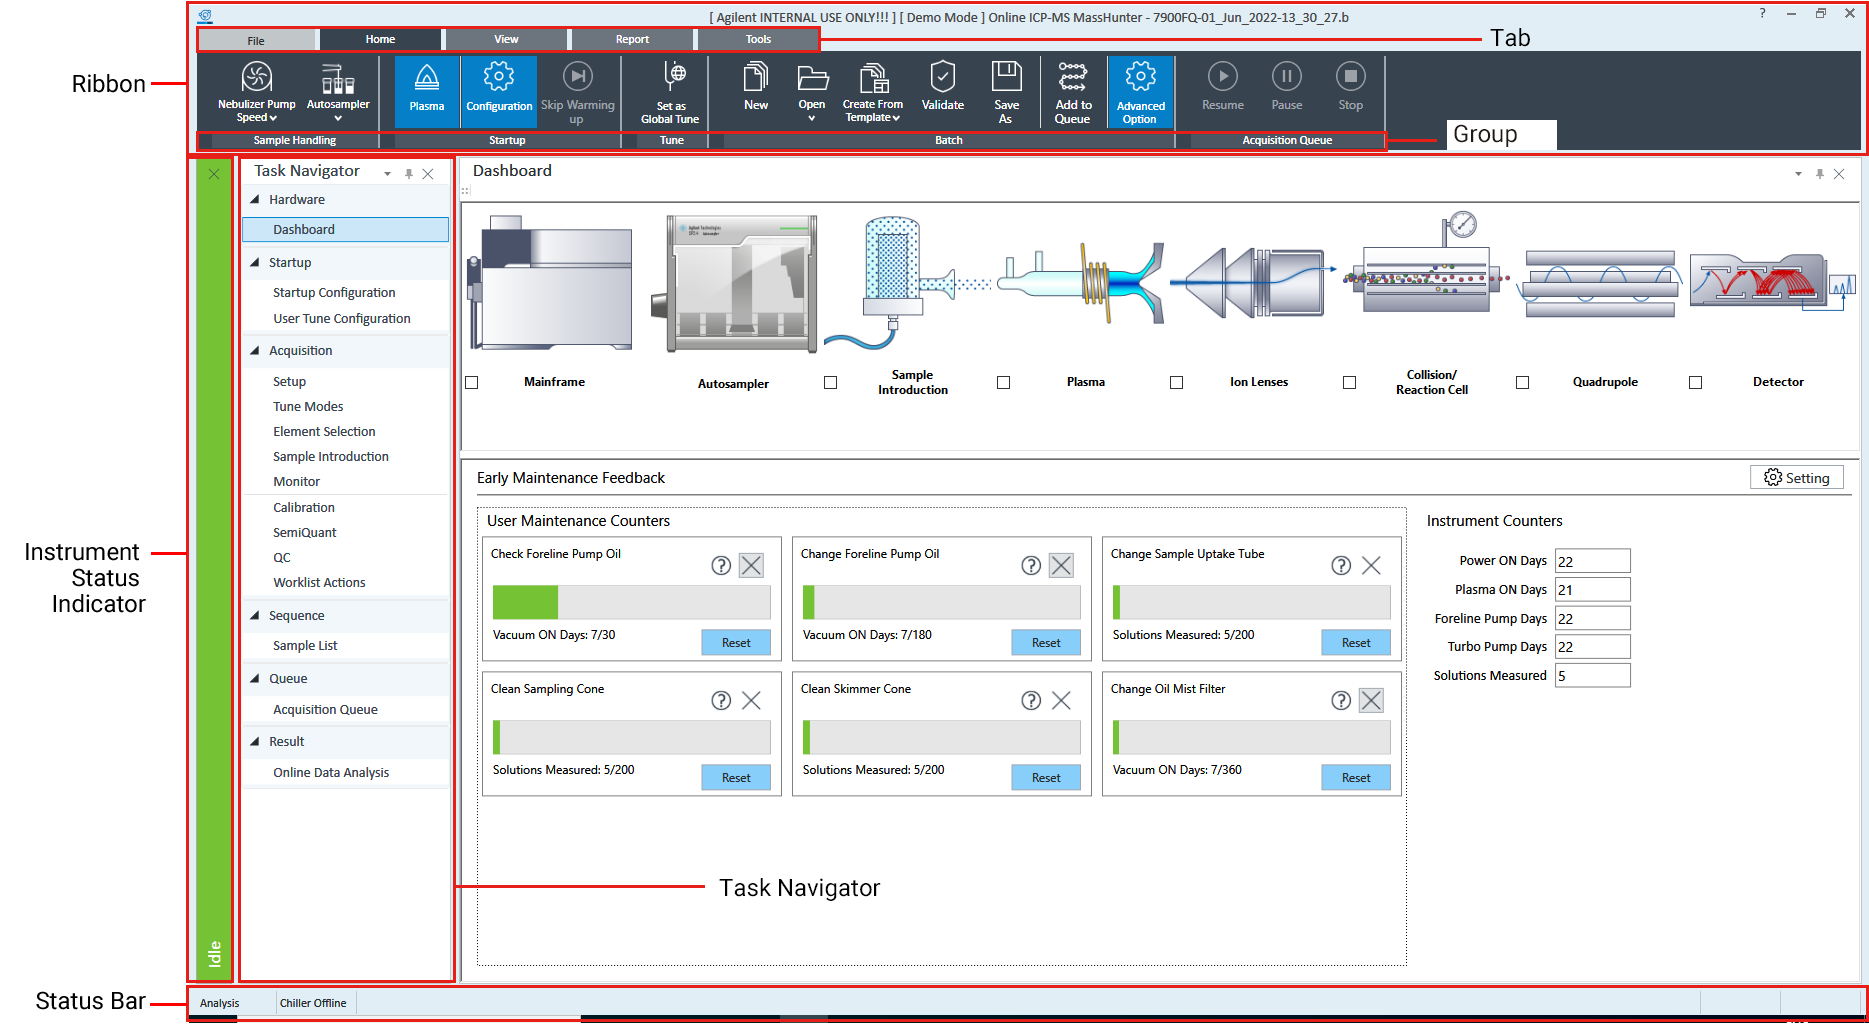Toggle the Mainframe checkbox
The image size is (1869, 1028).
[472, 382]
